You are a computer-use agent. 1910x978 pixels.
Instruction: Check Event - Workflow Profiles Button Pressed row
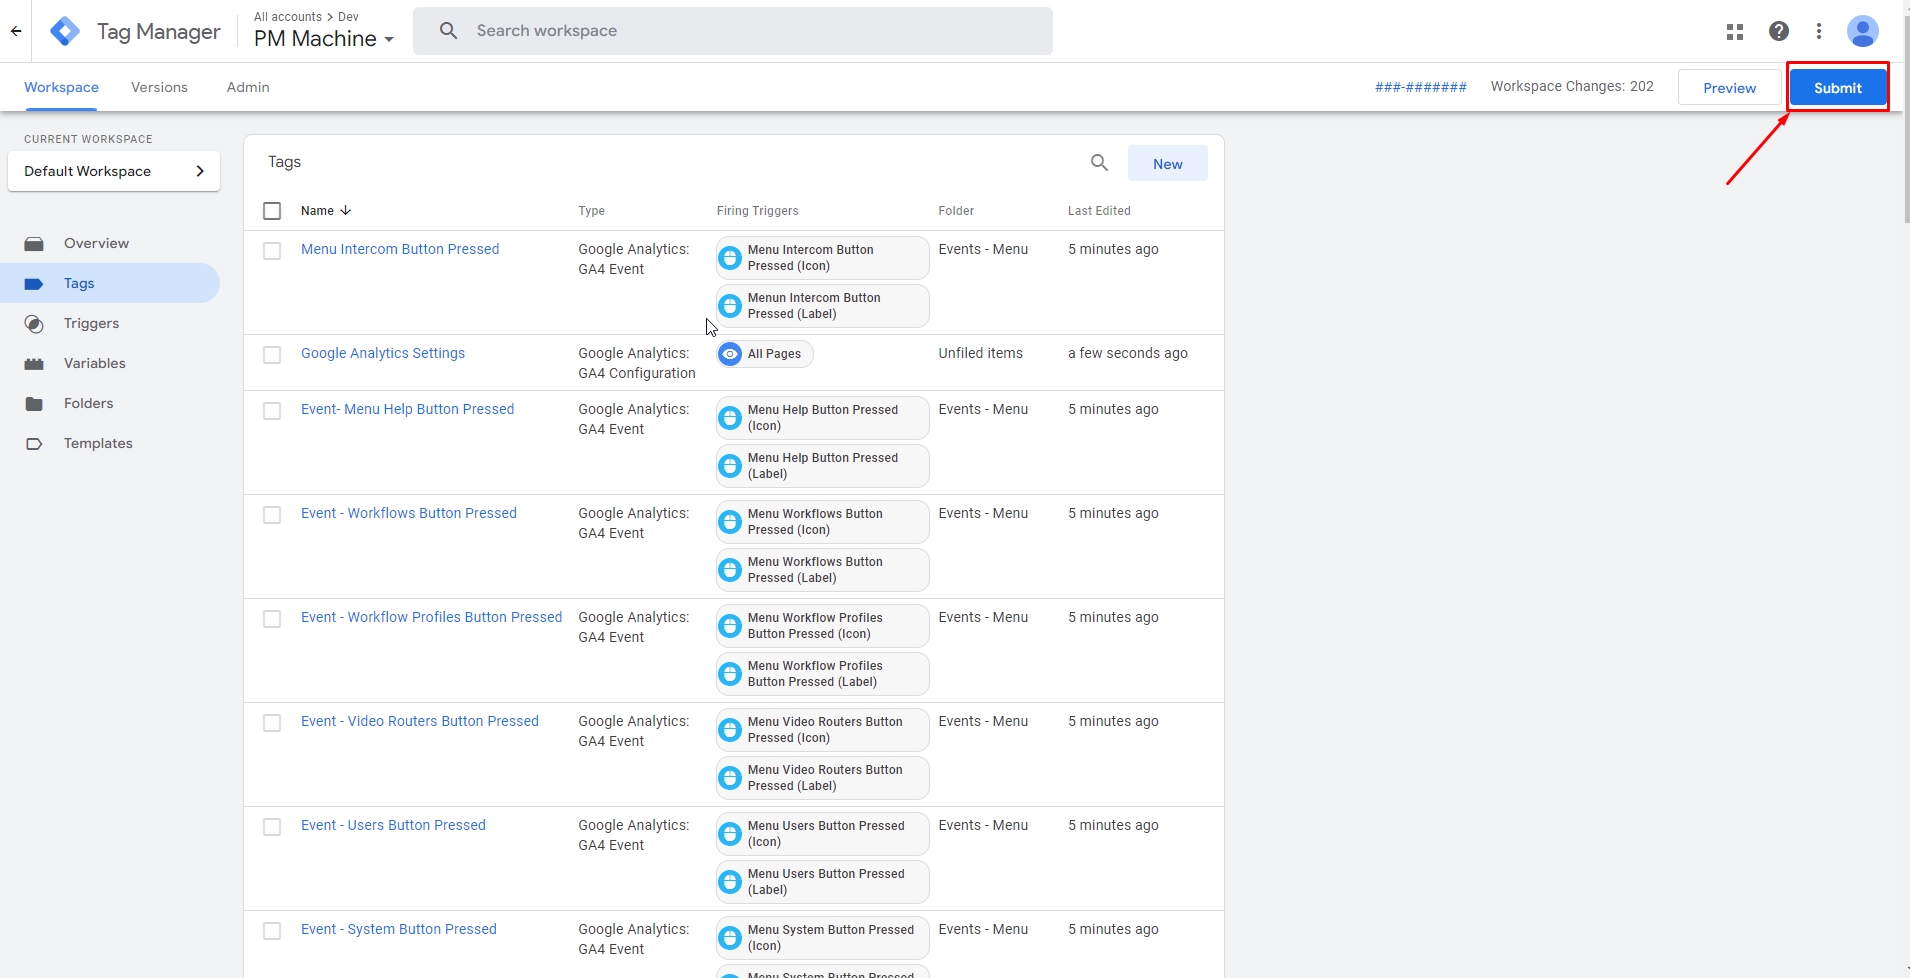pyautogui.click(x=272, y=619)
